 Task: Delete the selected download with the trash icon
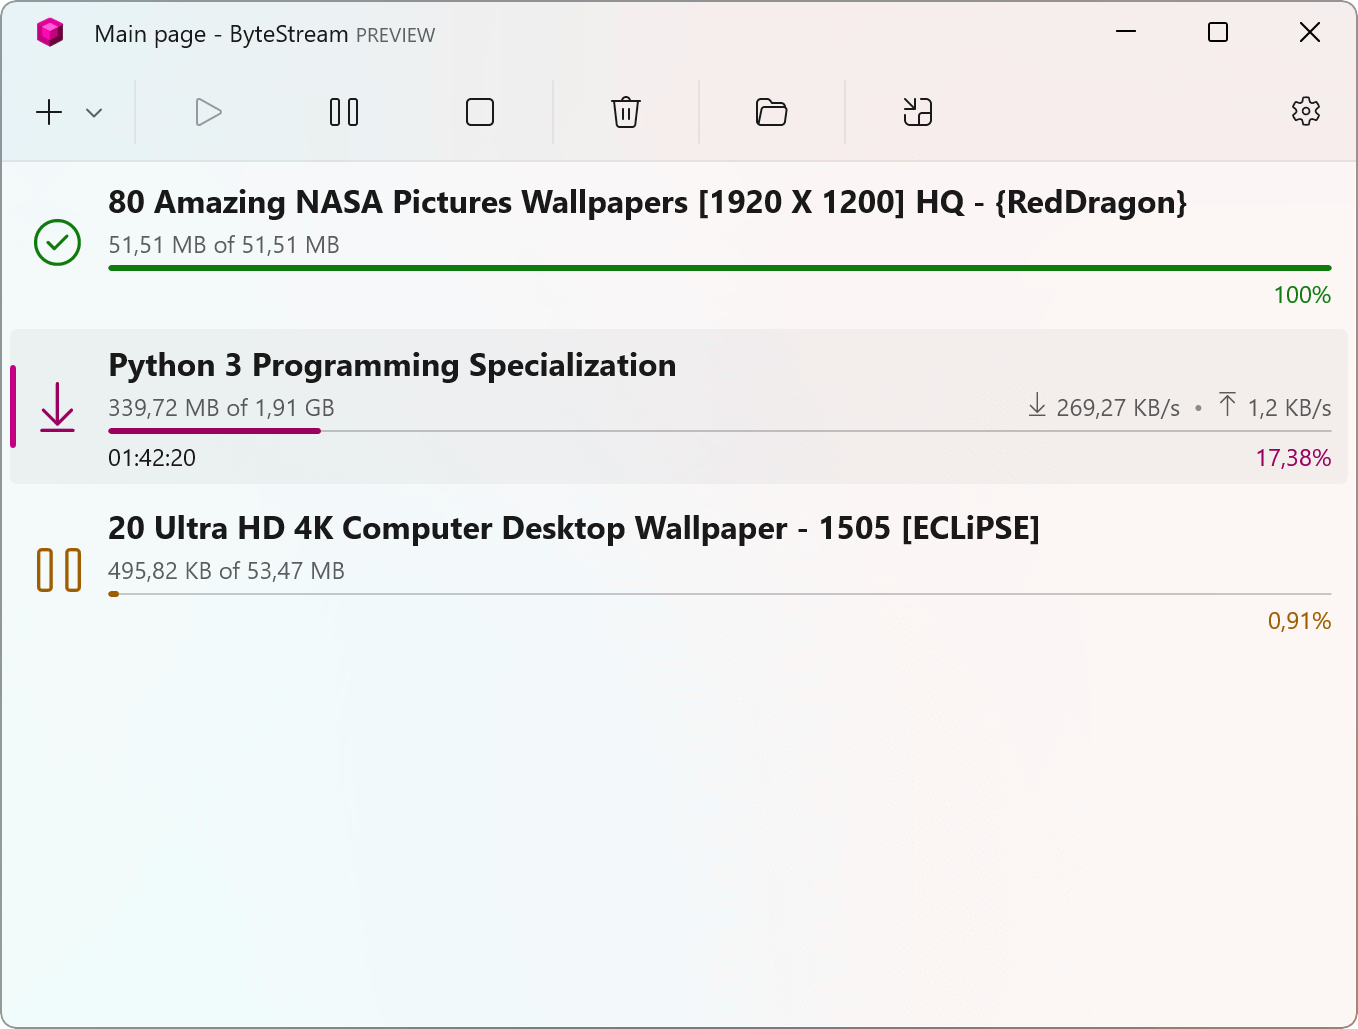(626, 112)
